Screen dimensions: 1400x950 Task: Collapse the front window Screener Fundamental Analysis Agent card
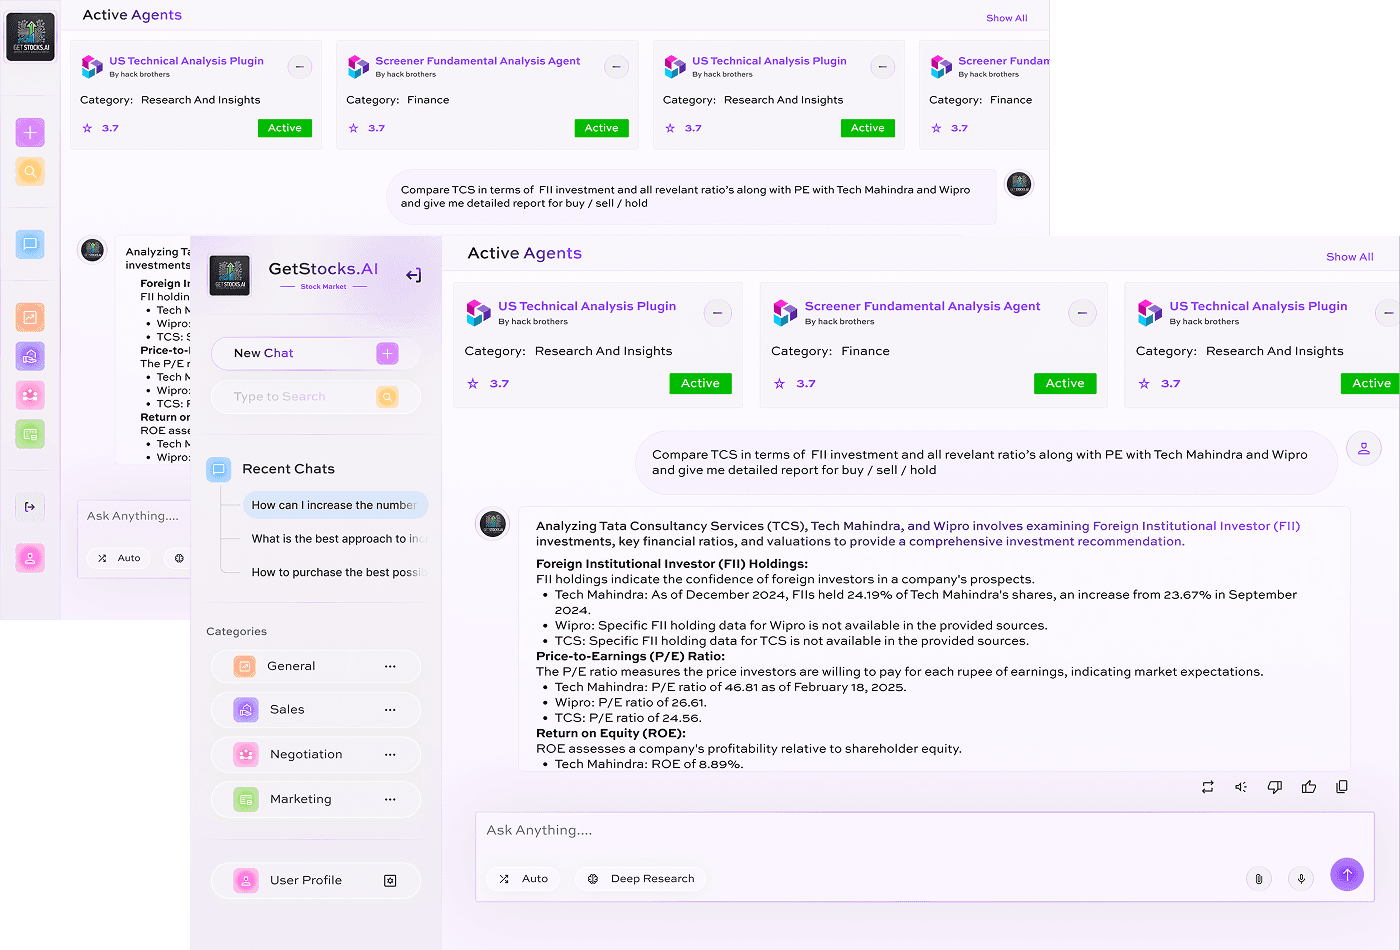1082,313
